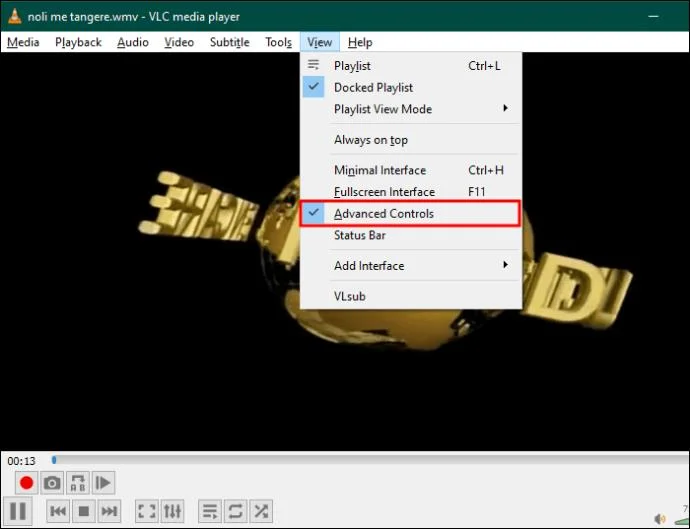Toggle shuffle random playback
Screen dimensions: 690x529
click(x=261, y=511)
